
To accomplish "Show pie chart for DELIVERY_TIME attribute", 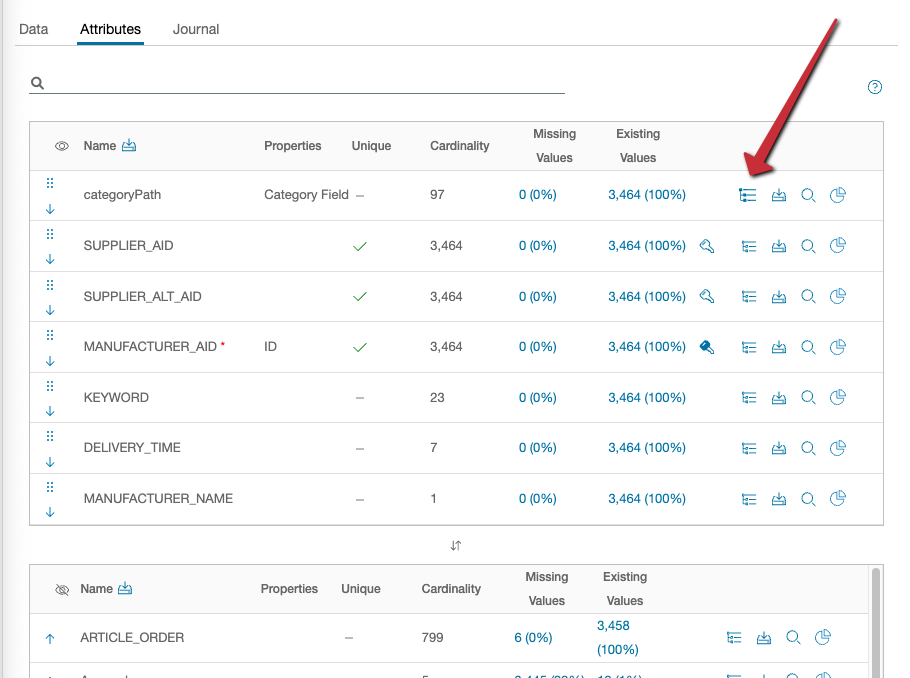I will (x=838, y=447).
